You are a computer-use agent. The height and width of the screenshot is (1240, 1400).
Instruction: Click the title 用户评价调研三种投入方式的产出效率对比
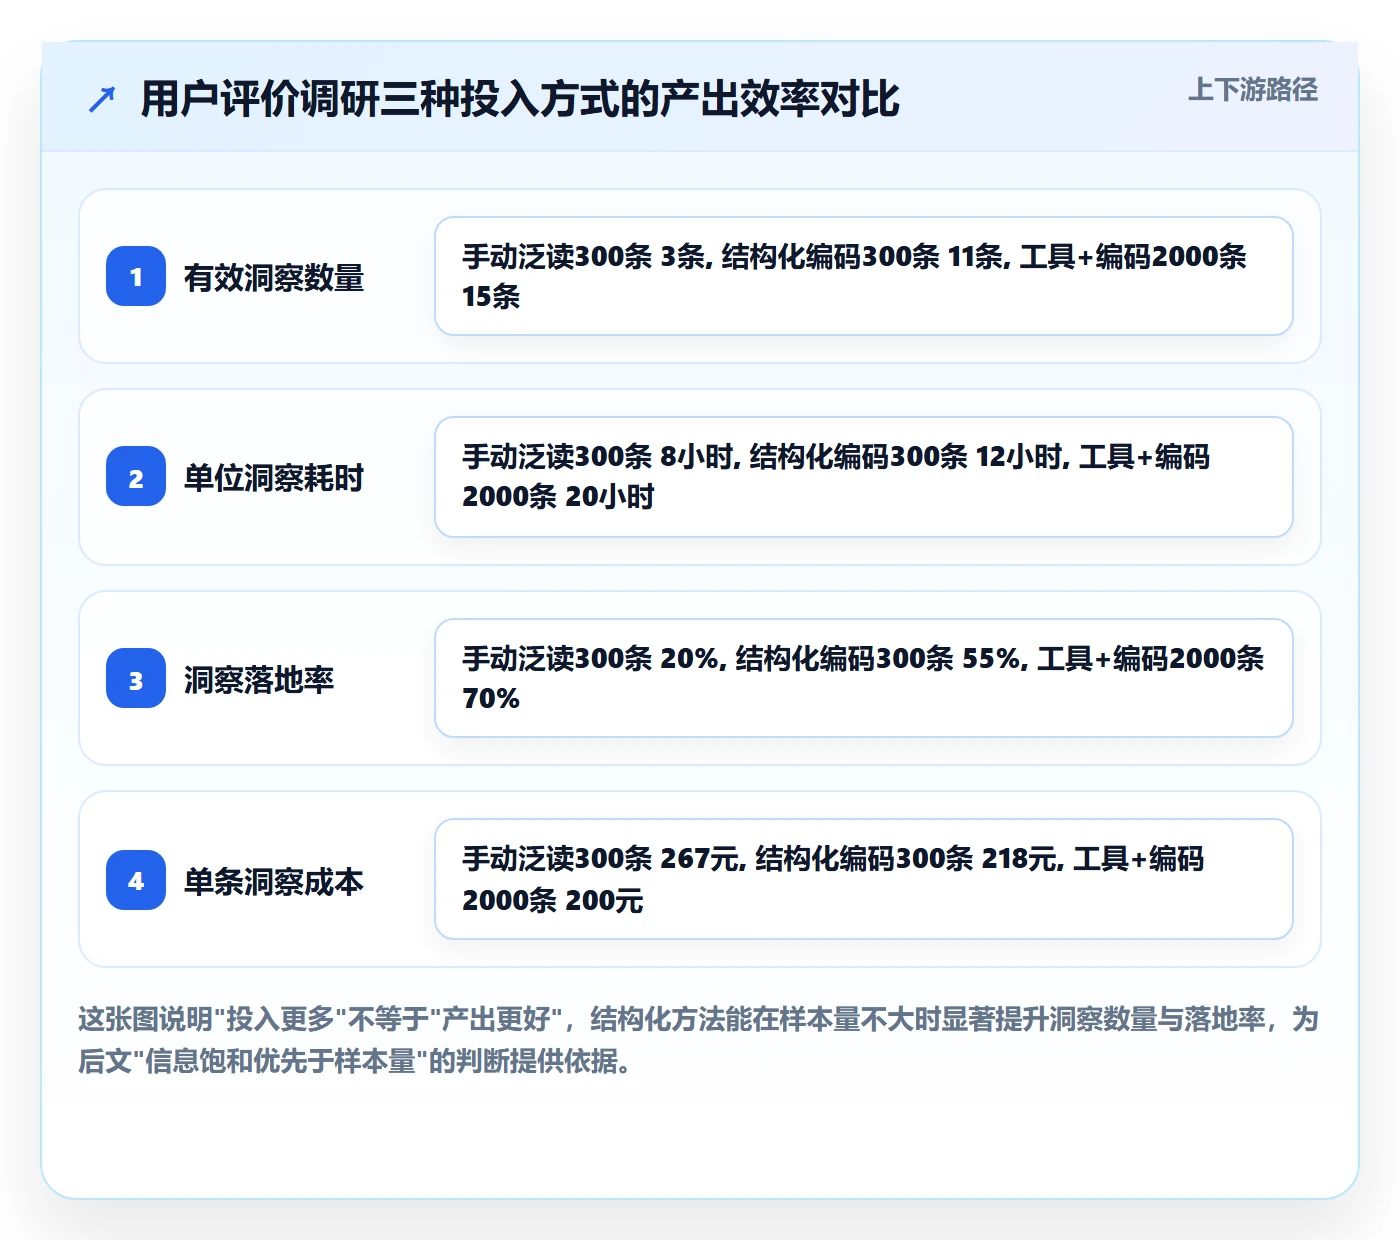pos(520,99)
